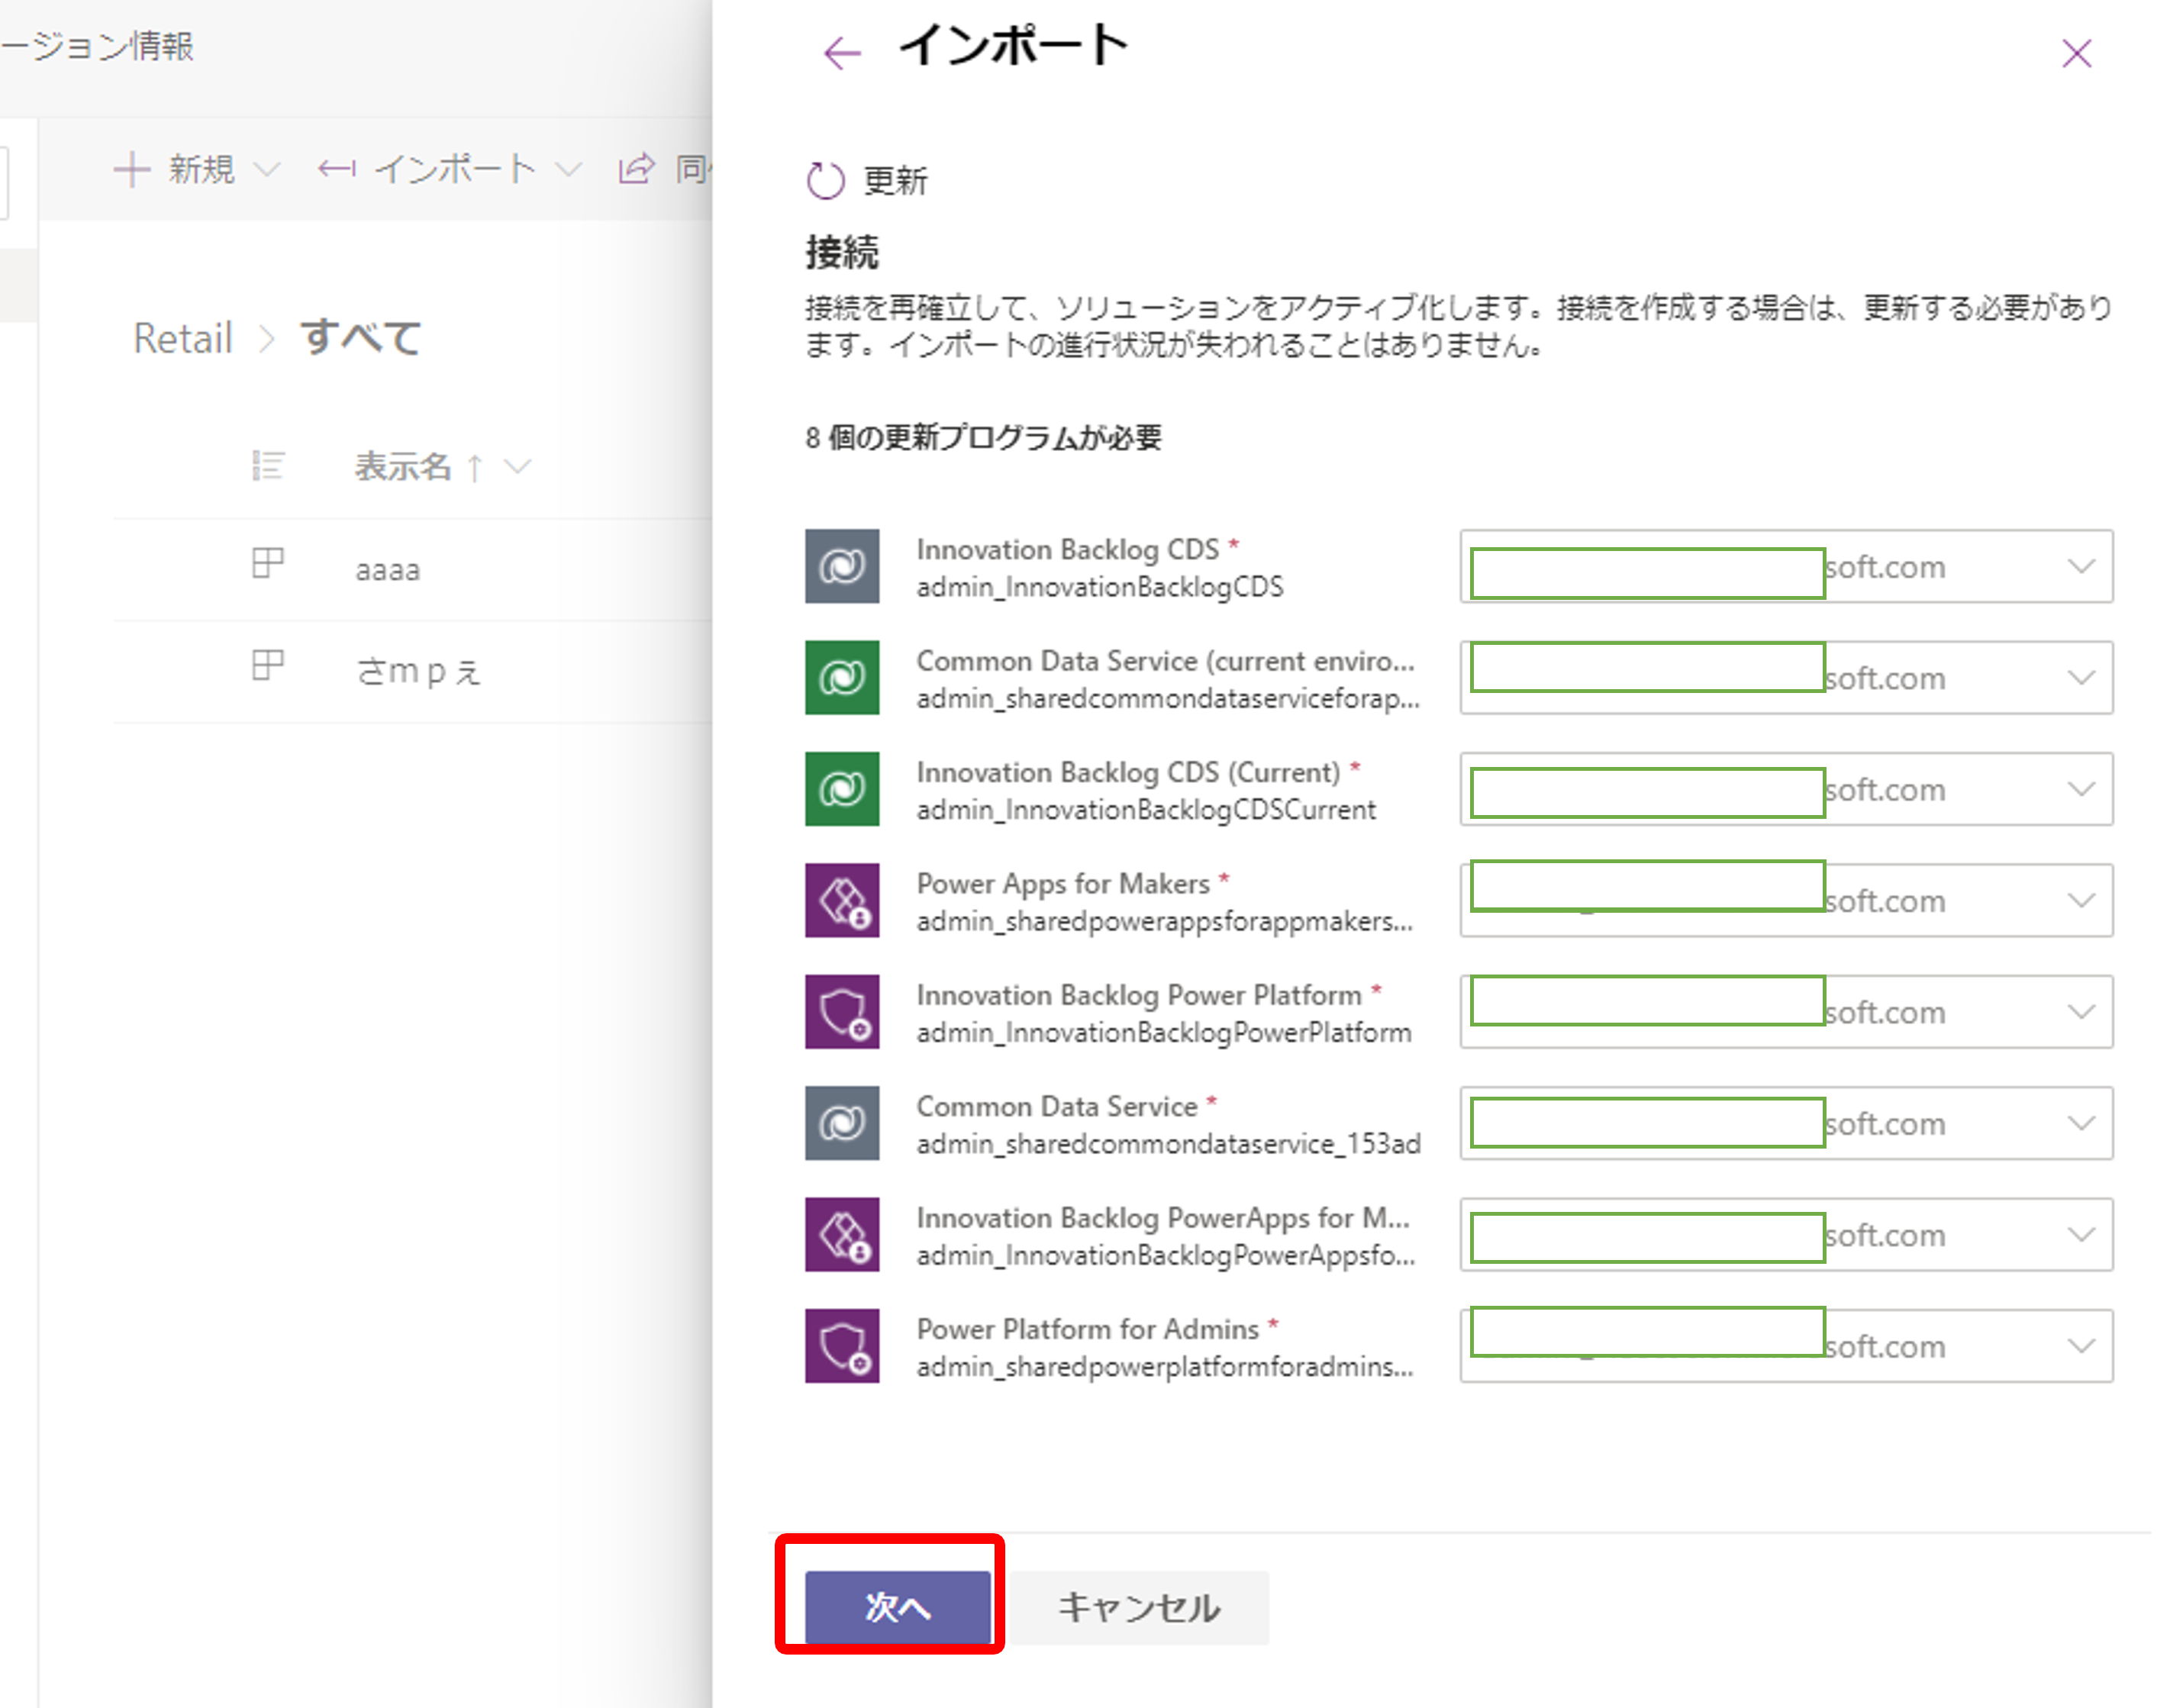Image resolution: width=2170 pixels, height=1708 pixels.
Task: Click the table icon for さmpえ
Action: (x=268, y=665)
